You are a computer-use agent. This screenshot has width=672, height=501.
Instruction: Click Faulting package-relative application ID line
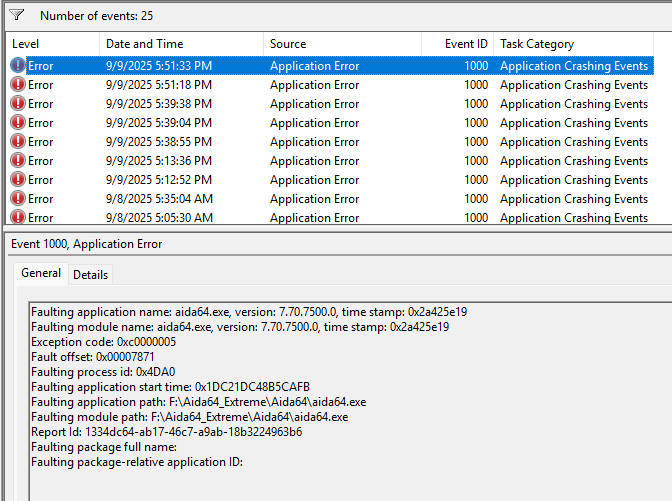coord(137,462)
